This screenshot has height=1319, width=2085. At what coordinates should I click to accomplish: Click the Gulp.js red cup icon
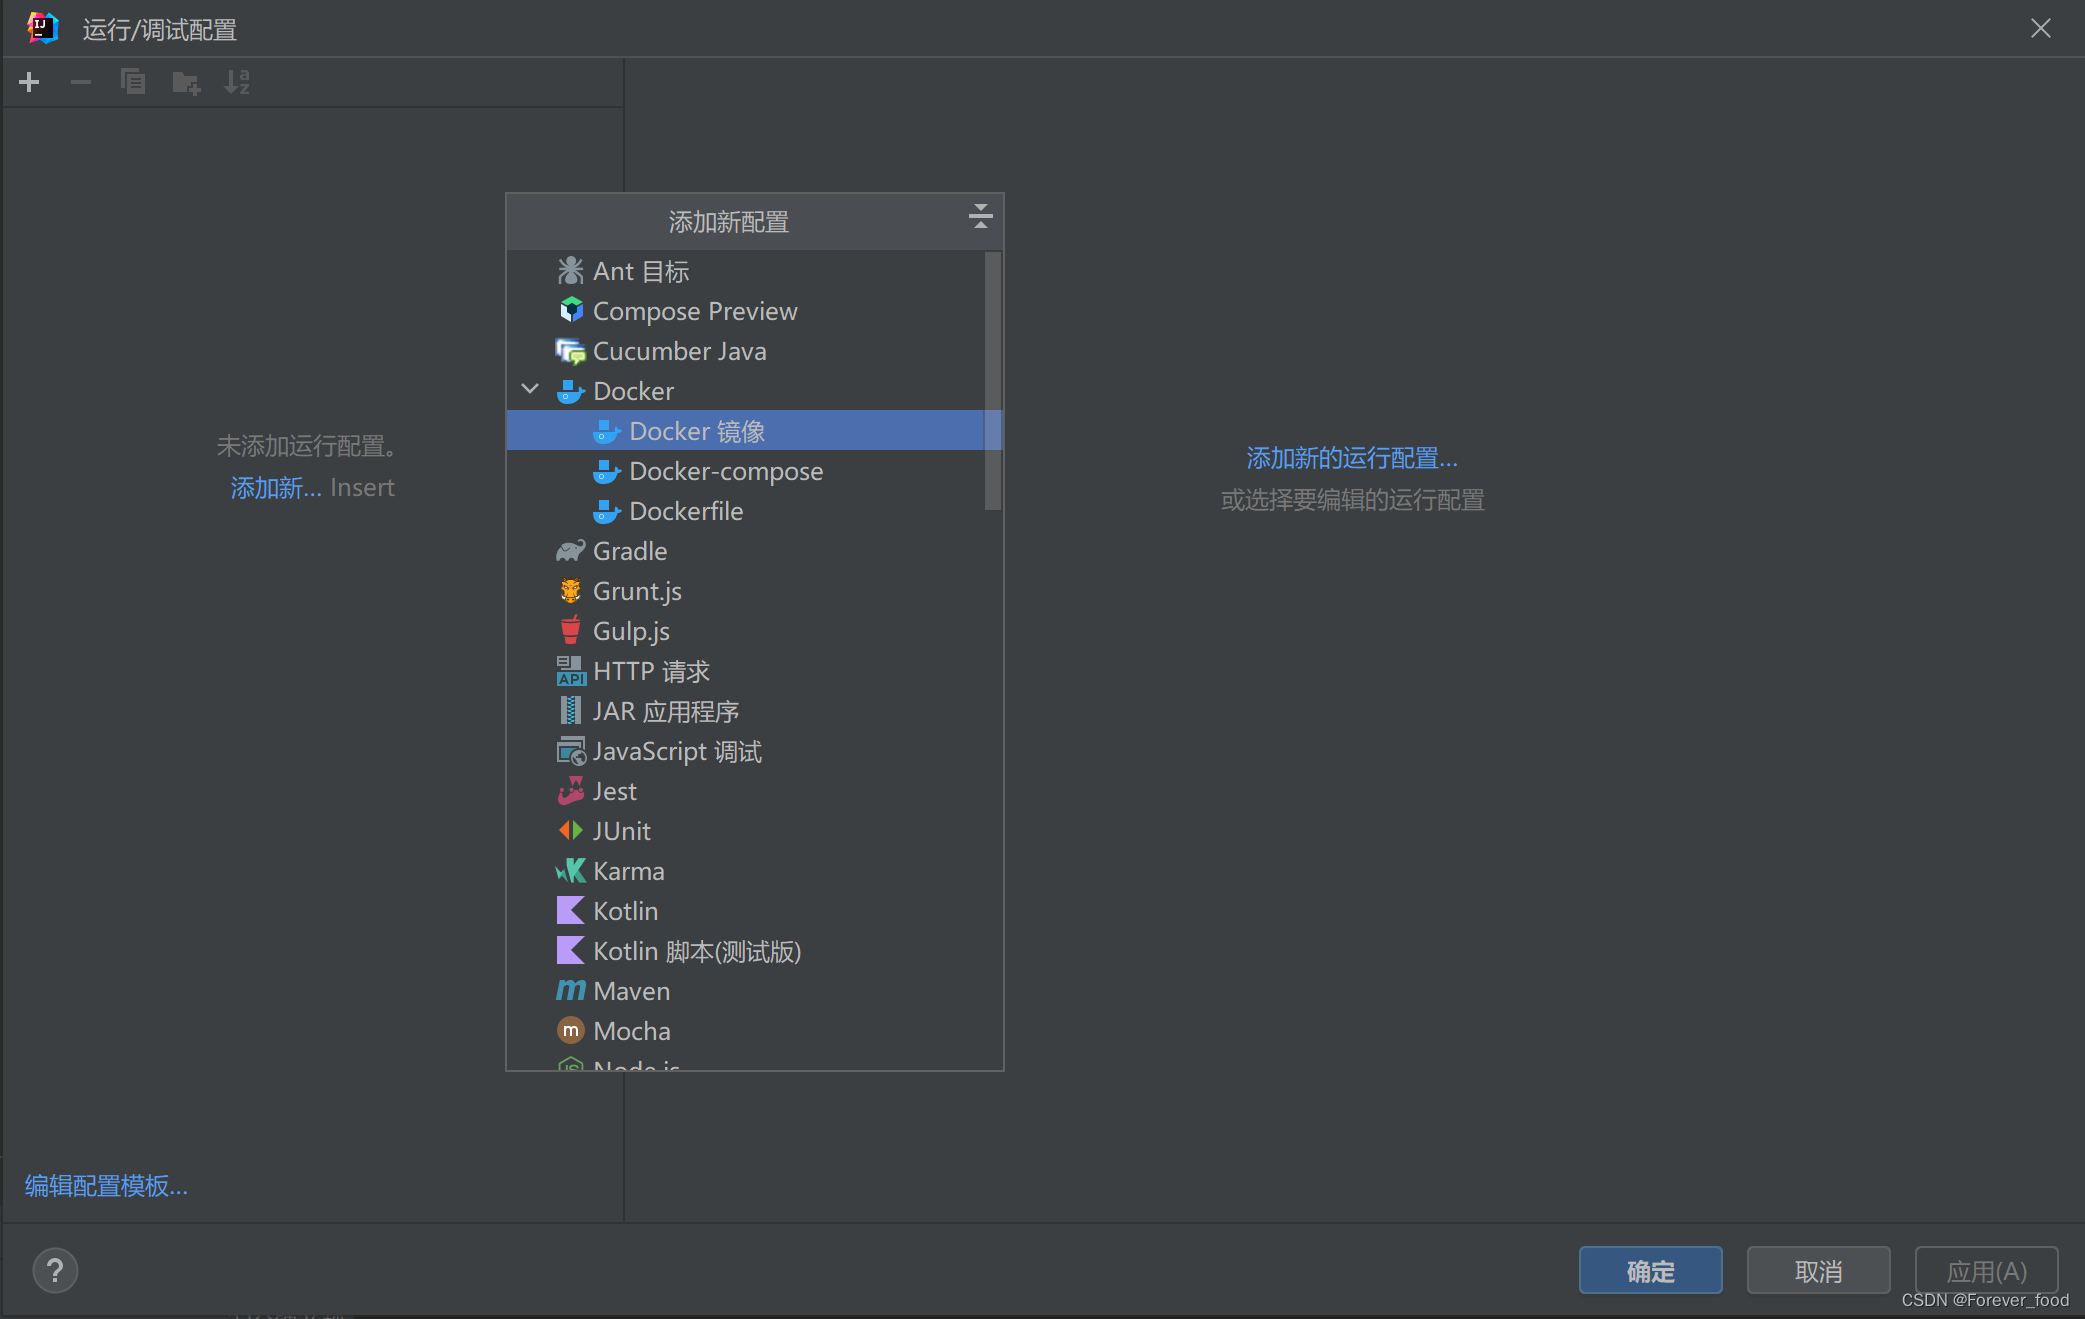570,631
